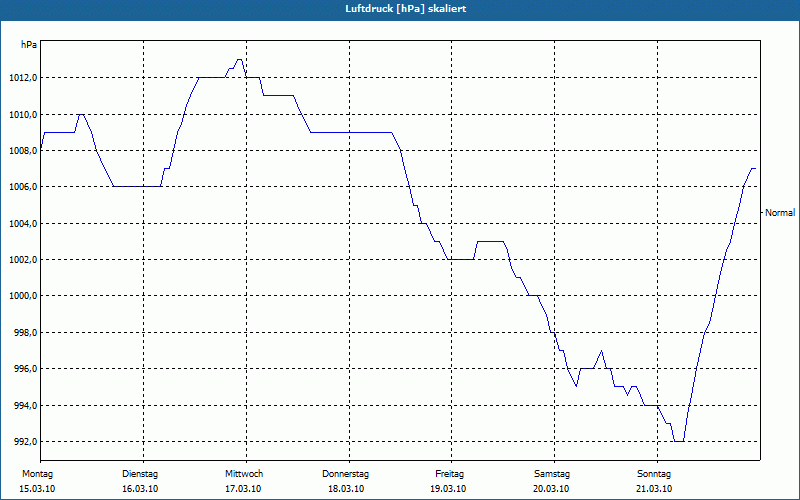Select the Mittwoch day label

click(x=244, y=474)
